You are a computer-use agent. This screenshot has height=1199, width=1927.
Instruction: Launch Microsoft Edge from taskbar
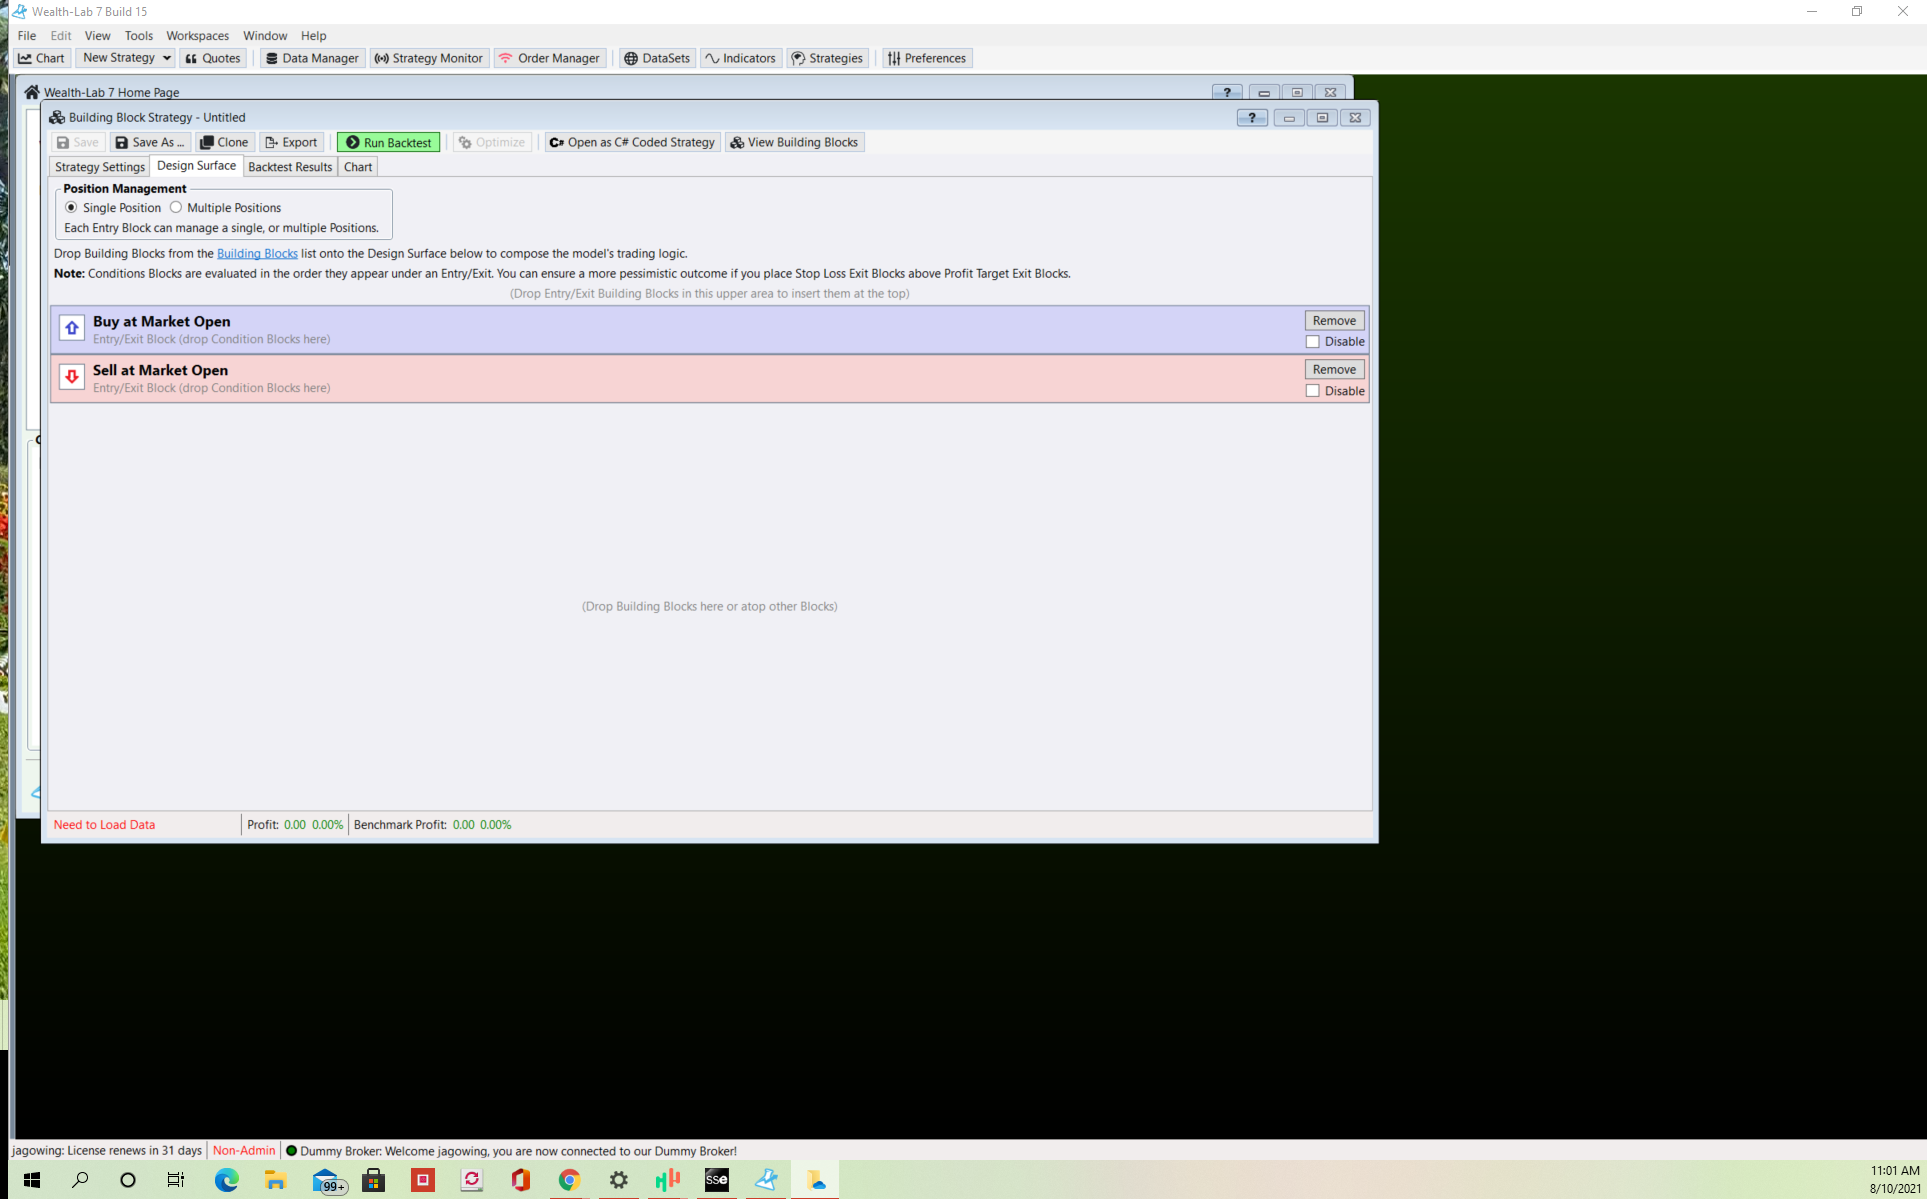pyautogui.click(x=226, y=1180)
